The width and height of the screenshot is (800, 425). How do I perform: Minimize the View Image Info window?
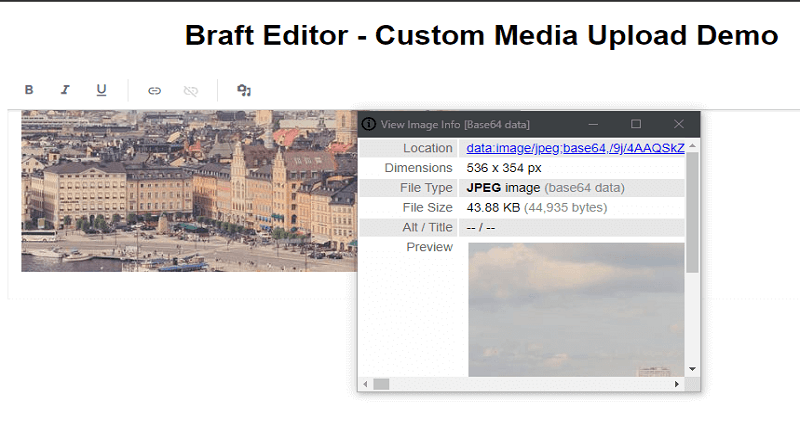[592, 124]
